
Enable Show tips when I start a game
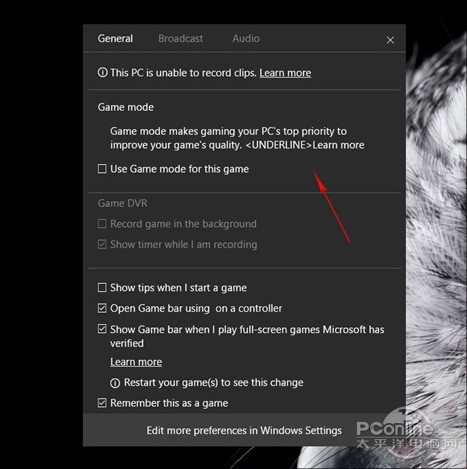(102, 287)
